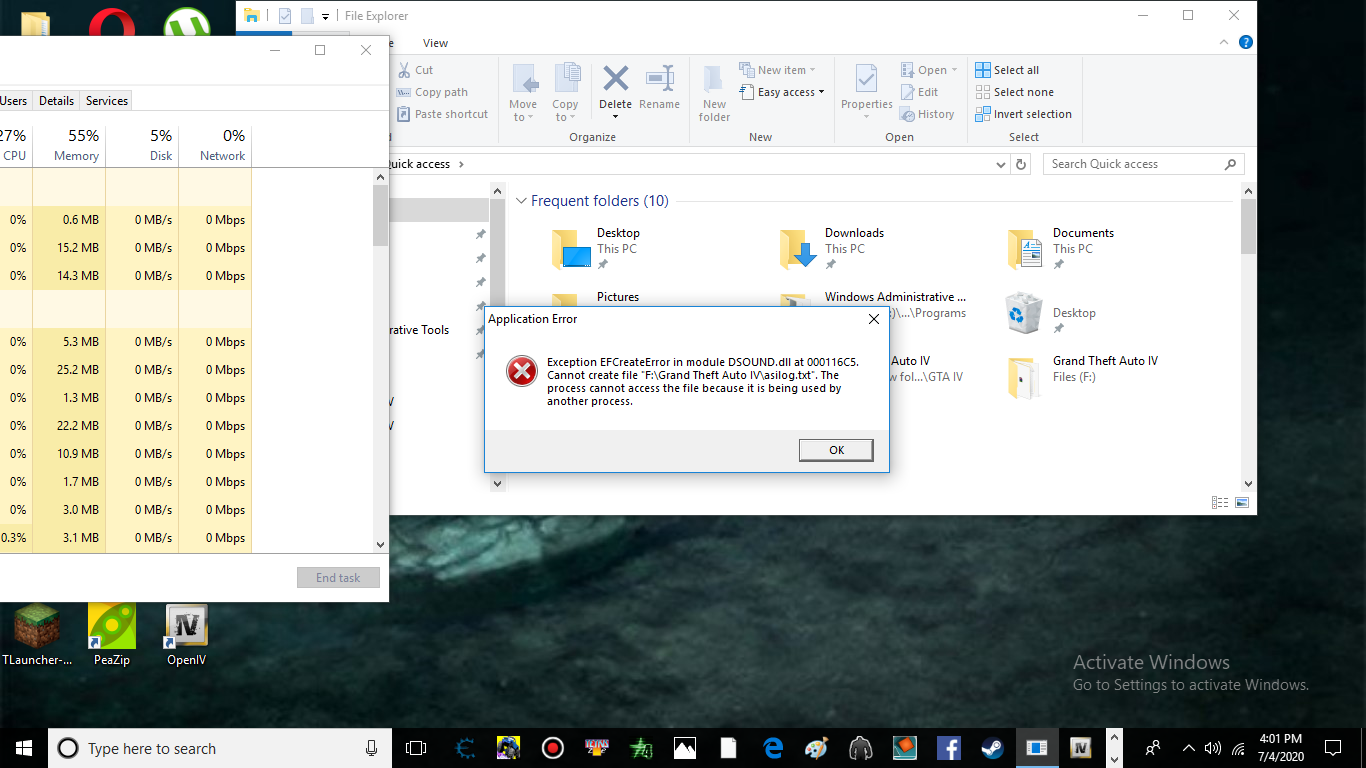This screenshot has height=768, width=1366.
Task: Click End task button in Task Manager
Action: tap(338, 578)
